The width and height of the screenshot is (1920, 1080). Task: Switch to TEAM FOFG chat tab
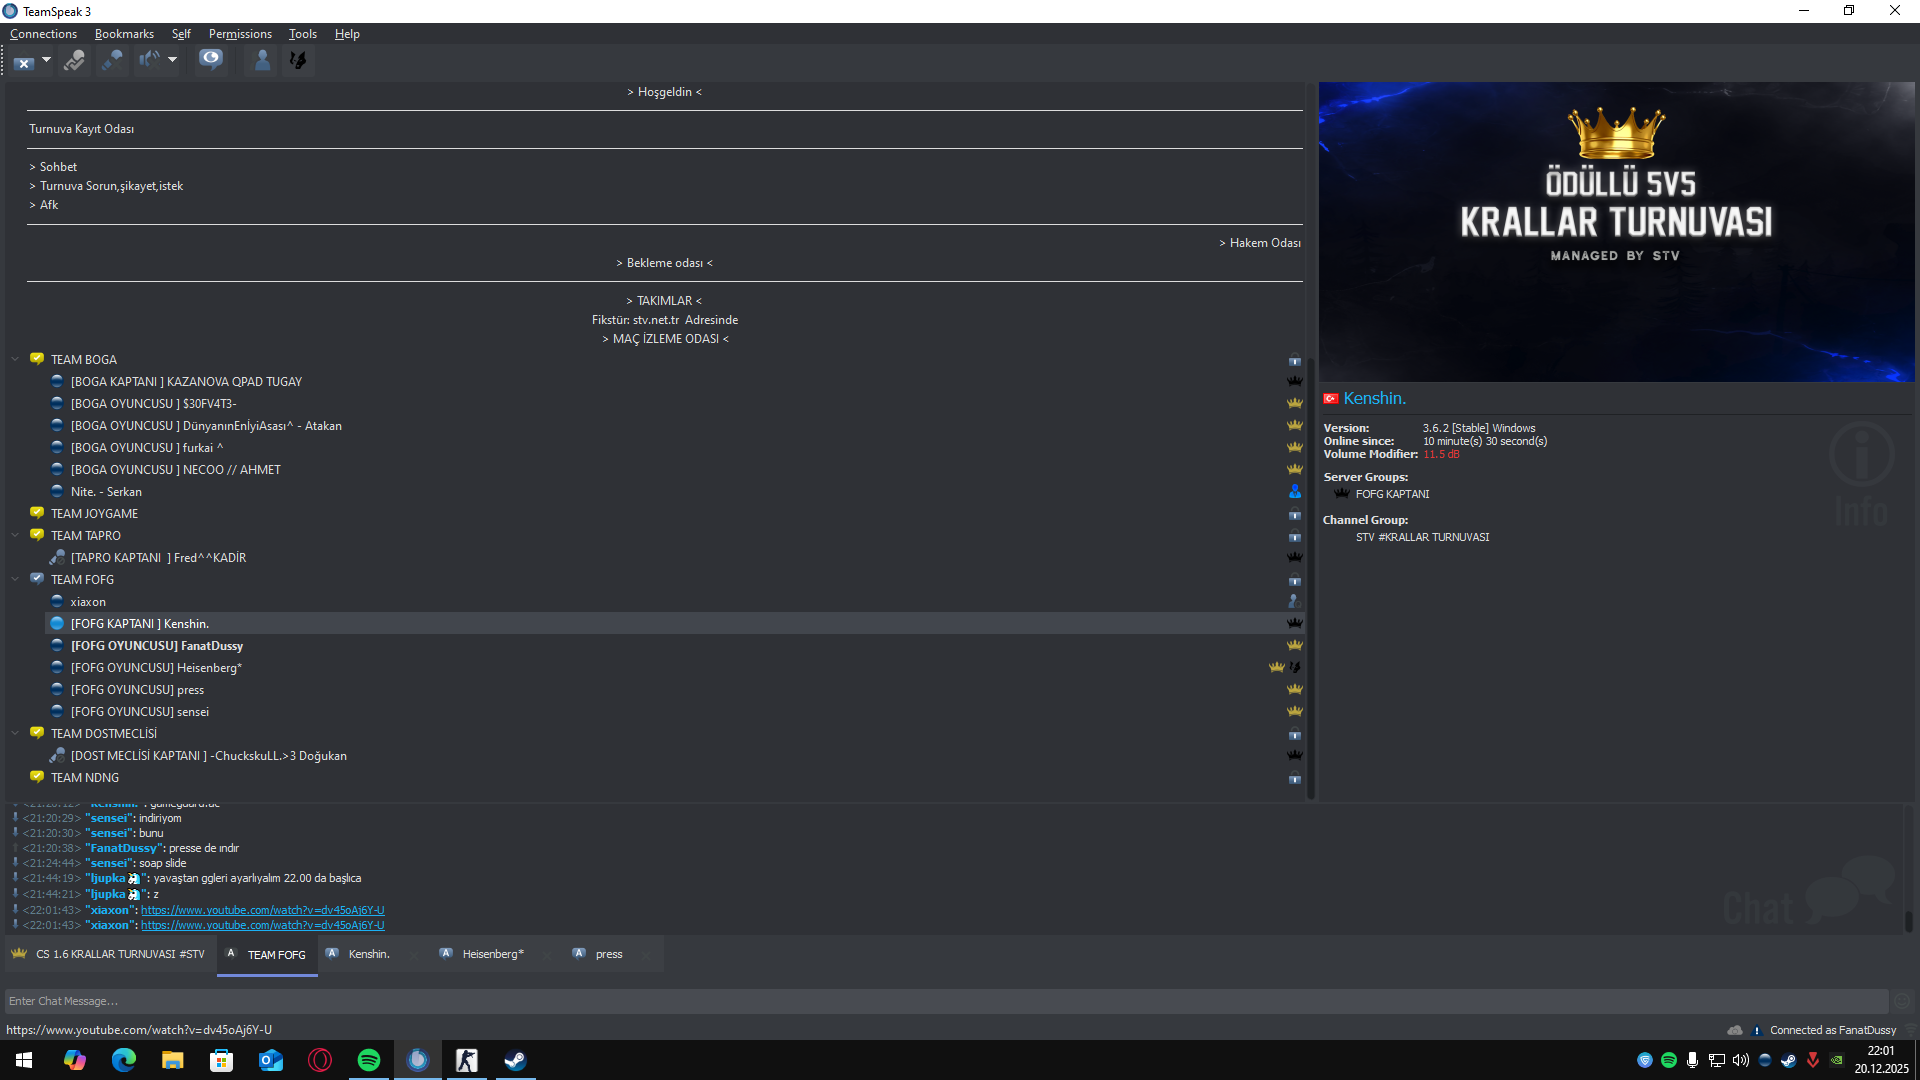click(x=267, y=955)
